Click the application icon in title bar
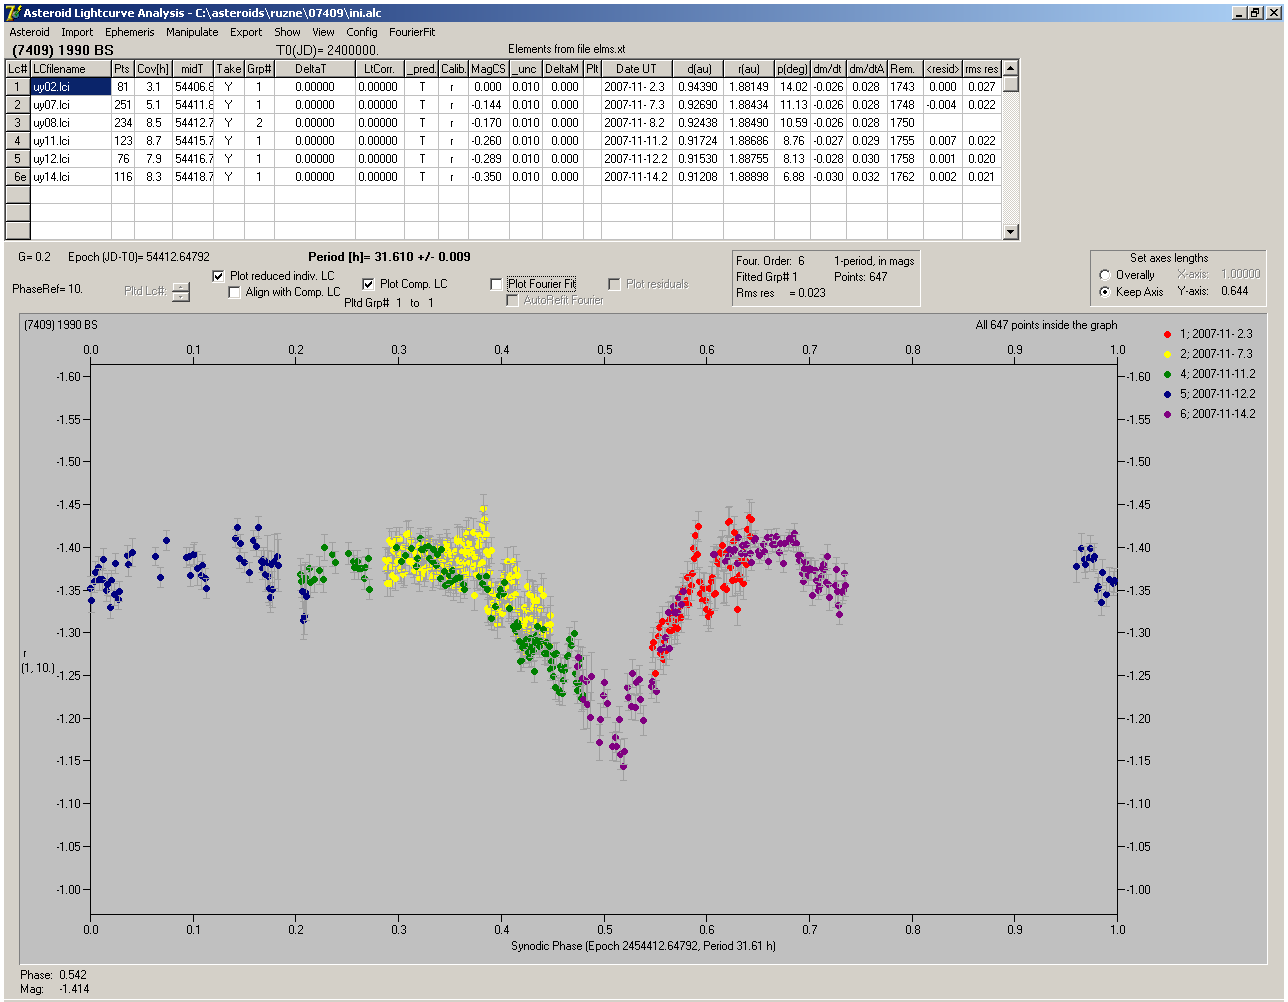This screenshot has width=1288, height=1002. [x=13, y=12]
